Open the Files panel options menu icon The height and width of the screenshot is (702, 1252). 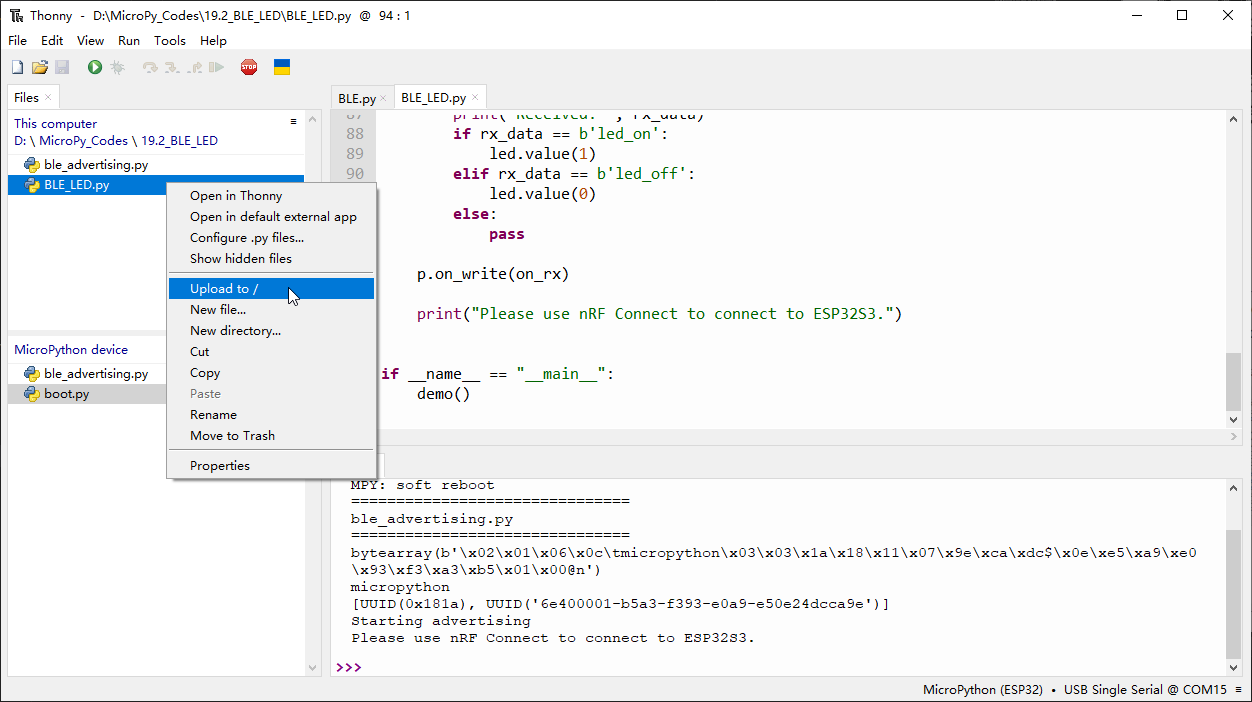[294, 122]
